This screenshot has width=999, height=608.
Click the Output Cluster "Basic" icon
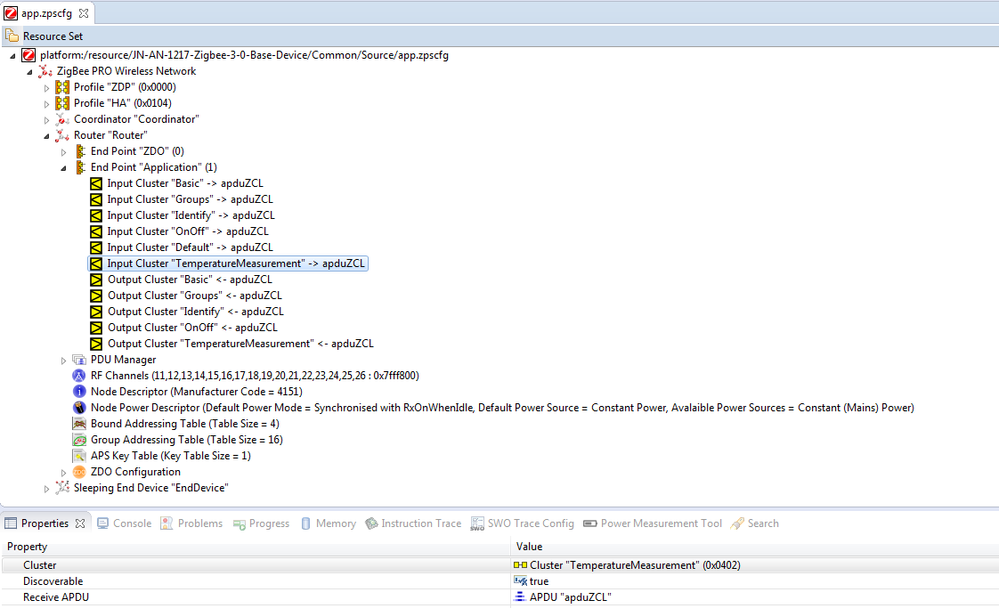tap(96, 280)
